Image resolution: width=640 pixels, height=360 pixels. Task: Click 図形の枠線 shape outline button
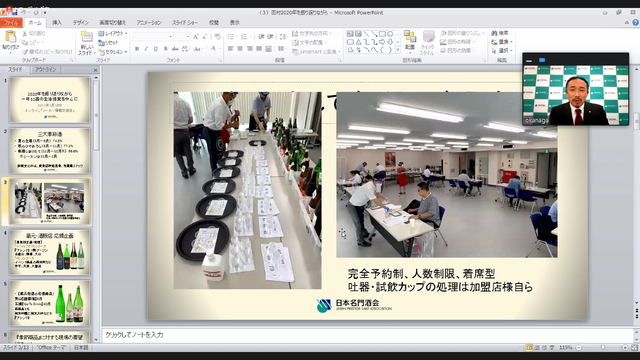[x=458, y=42]
